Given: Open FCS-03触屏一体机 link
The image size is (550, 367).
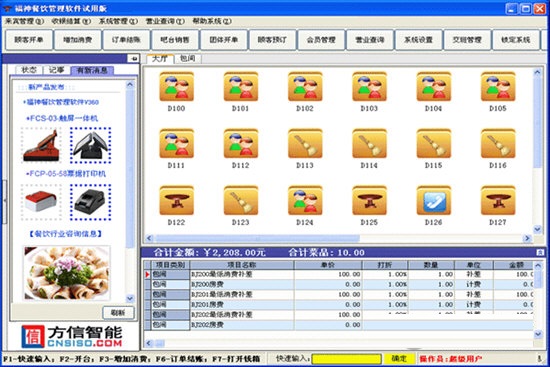Looking at the screenshot, I should click(62, 118).
